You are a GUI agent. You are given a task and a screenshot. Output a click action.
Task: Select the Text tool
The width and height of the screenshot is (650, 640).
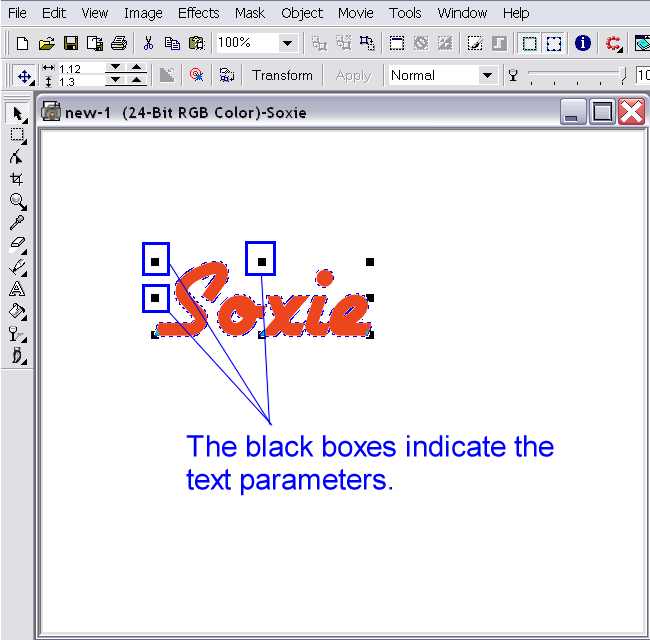point(17,289)
